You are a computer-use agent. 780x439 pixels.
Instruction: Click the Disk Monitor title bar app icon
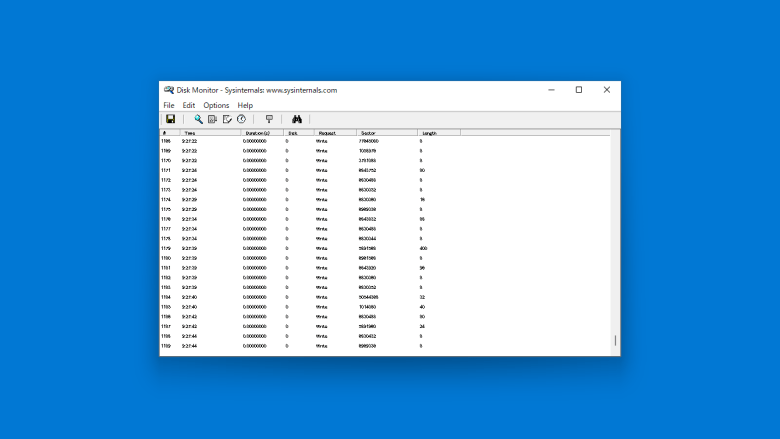point(169,90)
